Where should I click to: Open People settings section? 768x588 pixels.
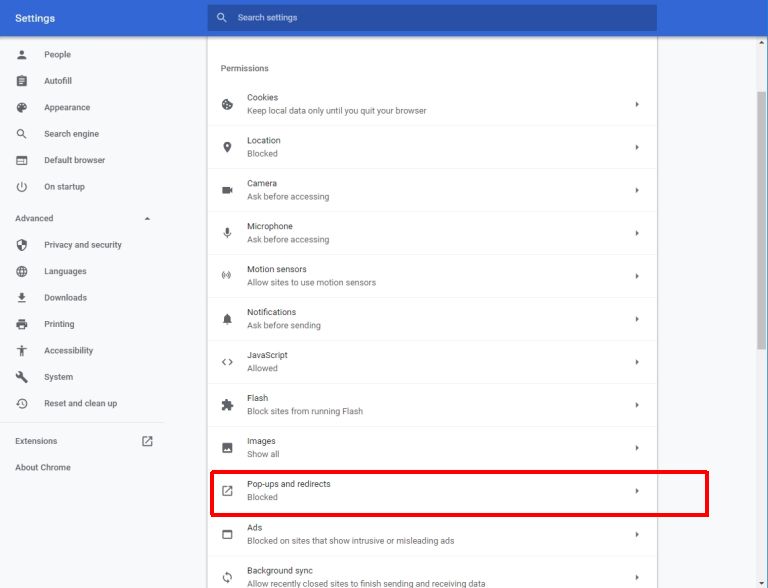(57, 54)
